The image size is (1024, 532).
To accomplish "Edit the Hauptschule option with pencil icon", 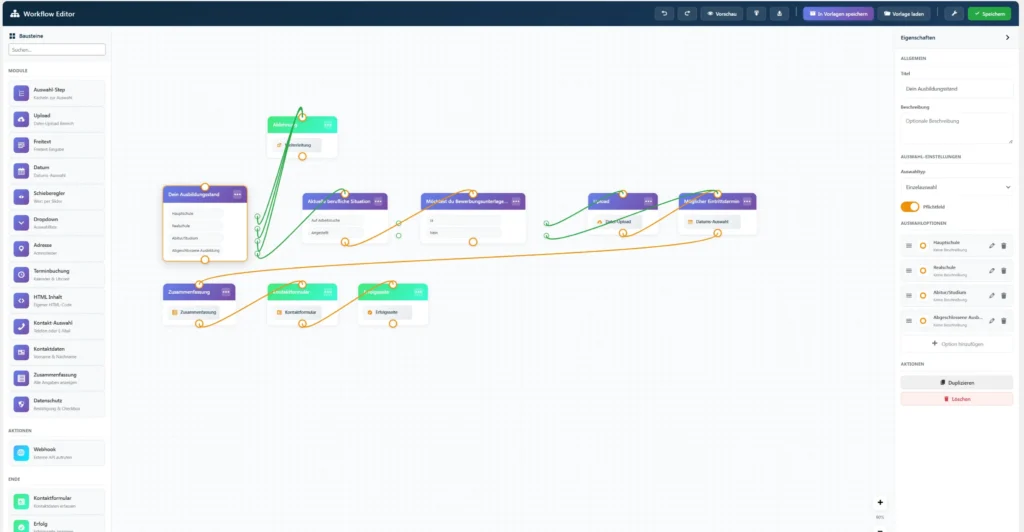I will 992,245.
